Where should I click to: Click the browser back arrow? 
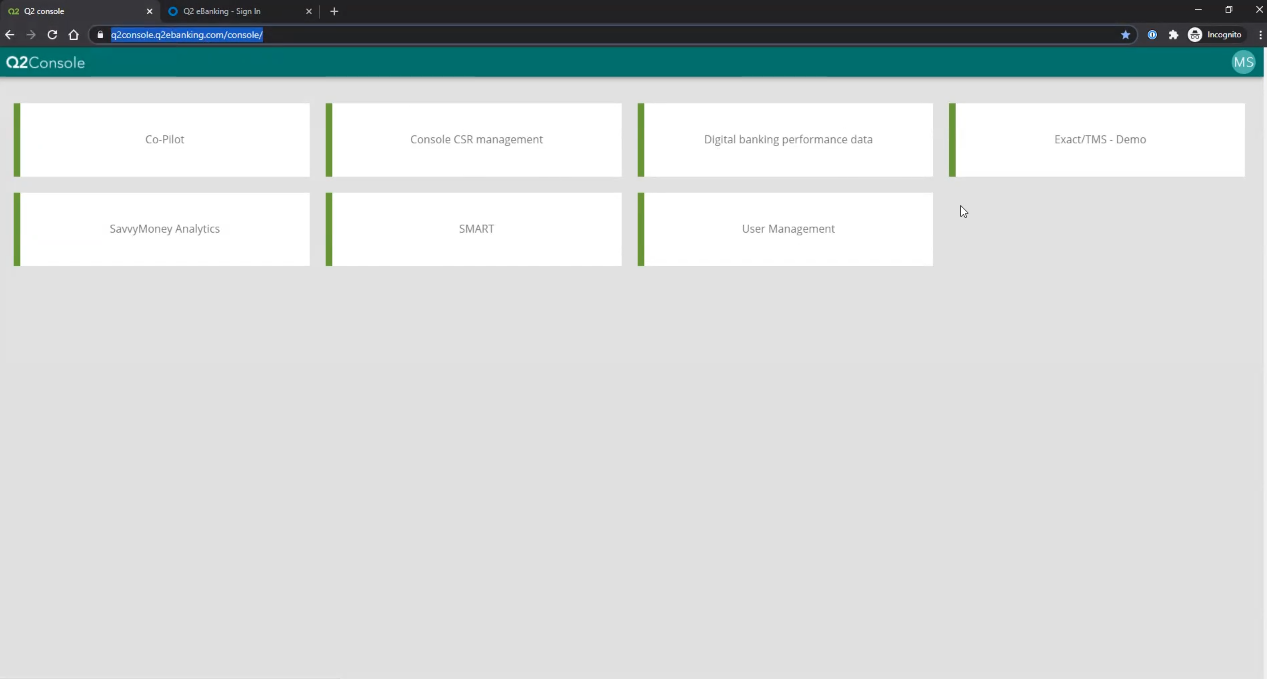(x=10, y=35)
